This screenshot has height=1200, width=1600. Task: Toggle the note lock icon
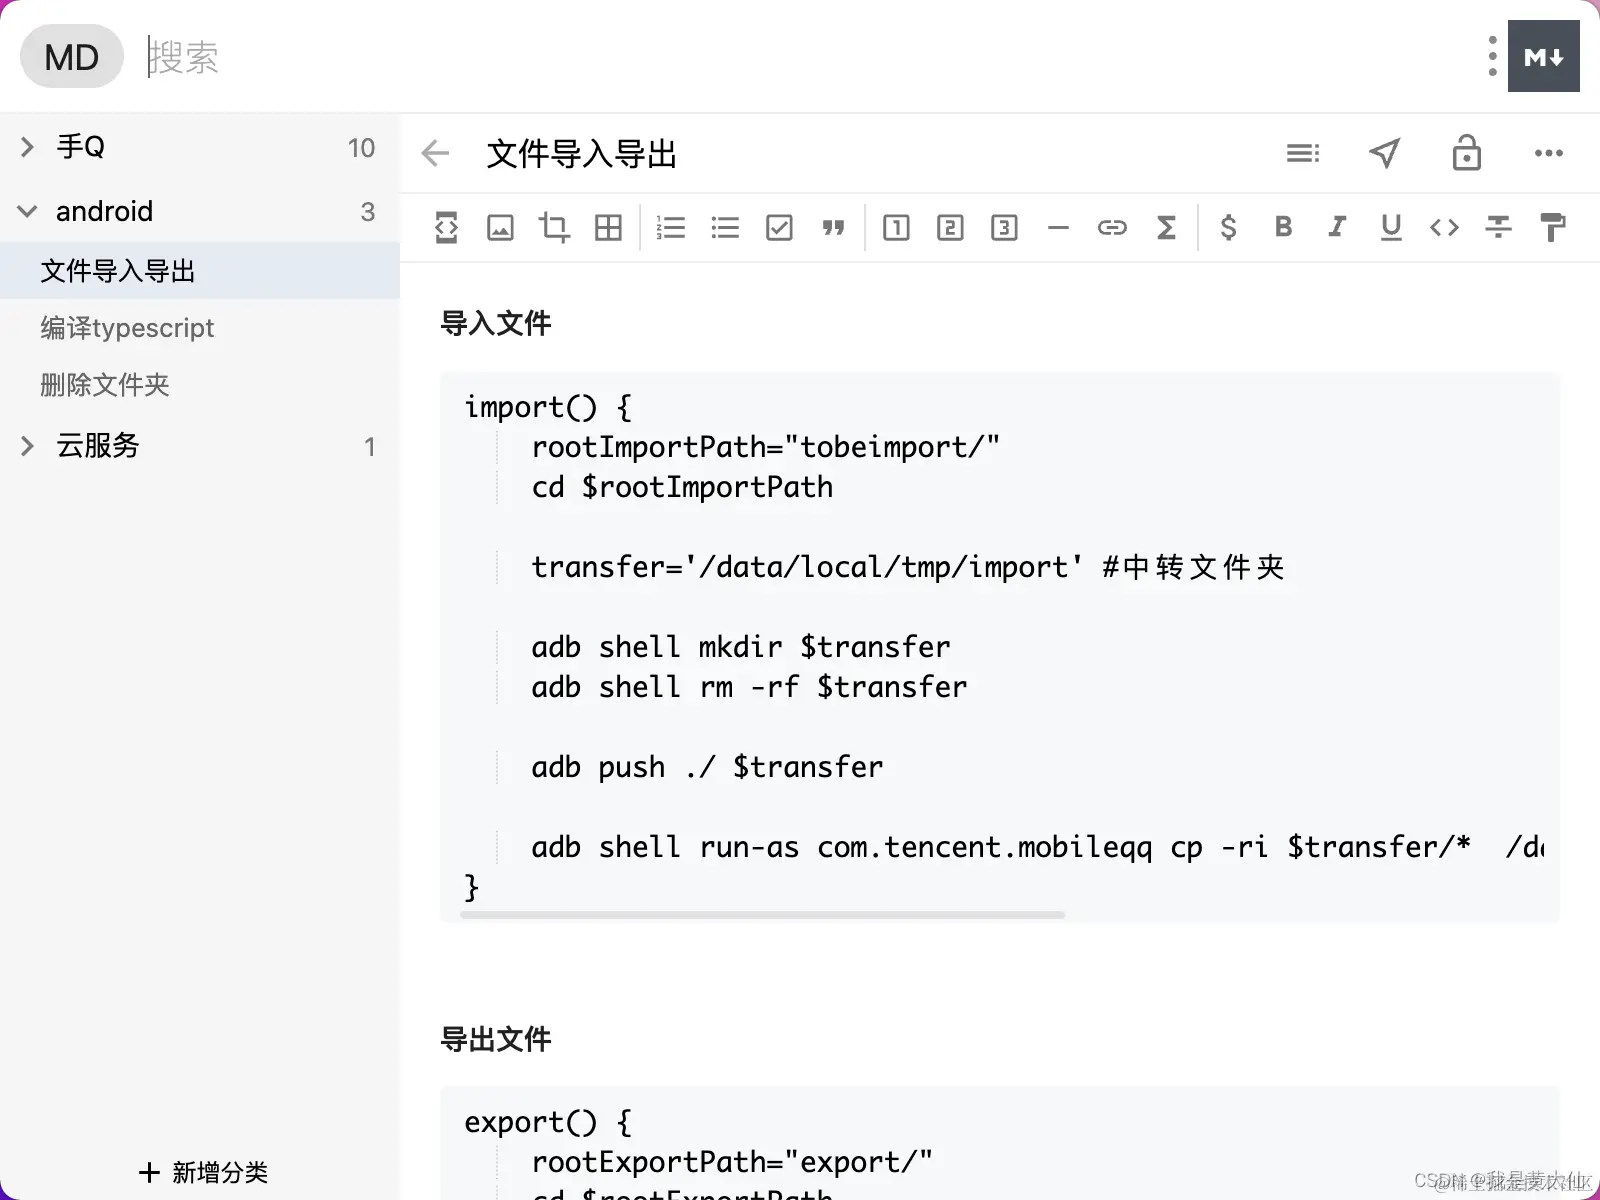tap(1466, 152)
